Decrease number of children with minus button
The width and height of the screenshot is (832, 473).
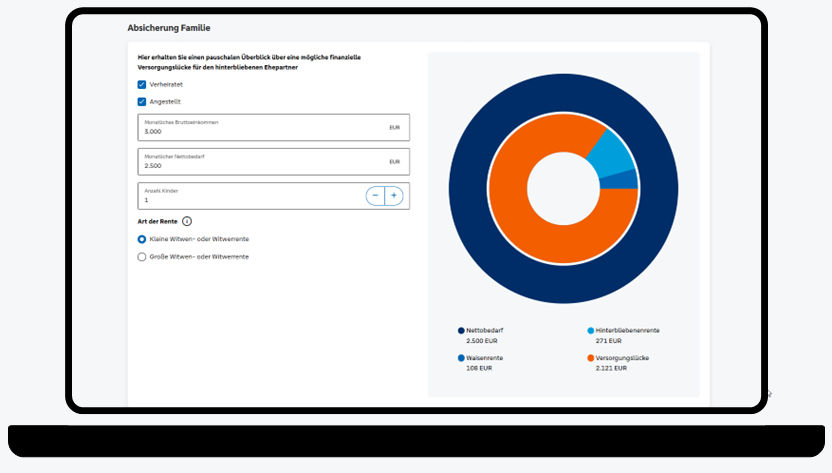pos(375,196)
